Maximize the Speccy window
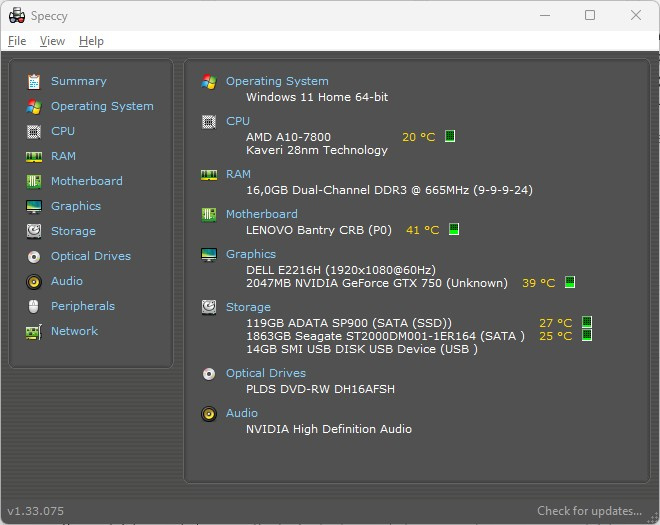The image size is (660, 525). [590, 16]
